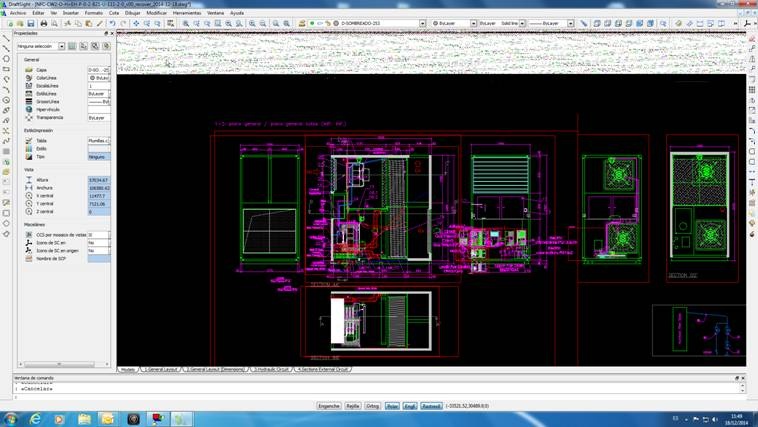Toggle the Enganche snap button
The width and height of the screenshot is (758, 427).
329,406
